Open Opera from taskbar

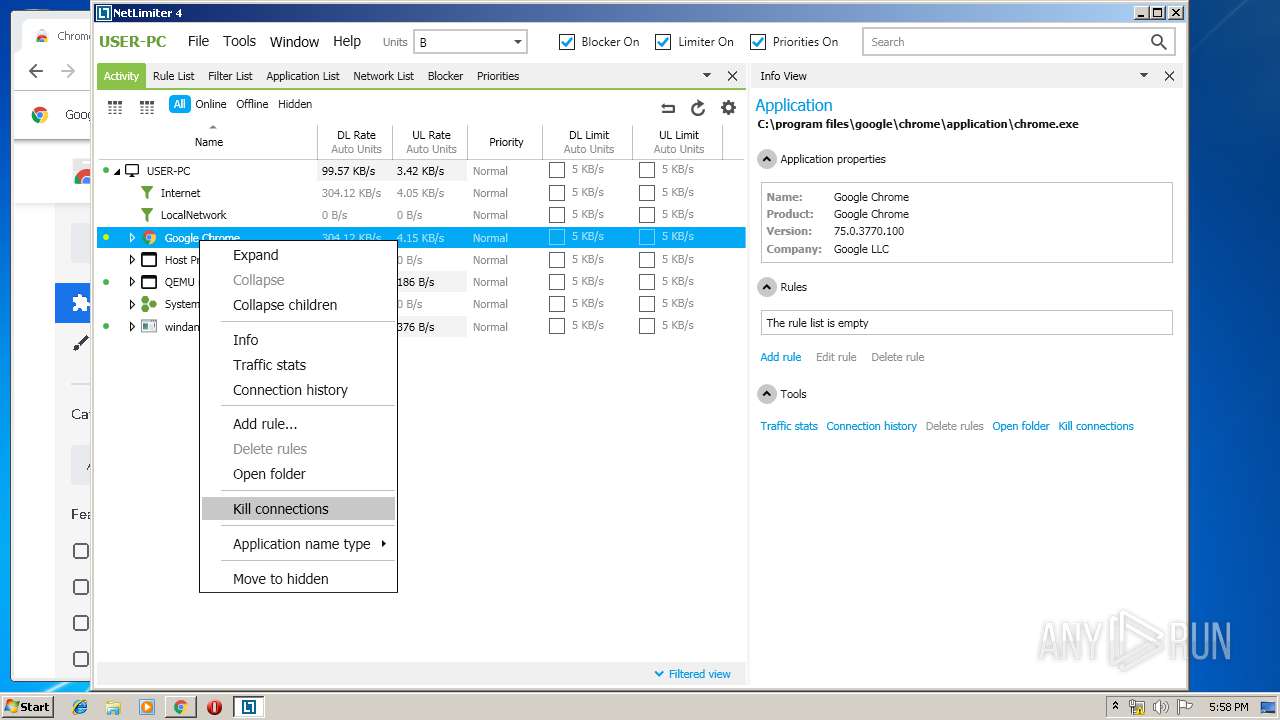click(x=214, y=707)
